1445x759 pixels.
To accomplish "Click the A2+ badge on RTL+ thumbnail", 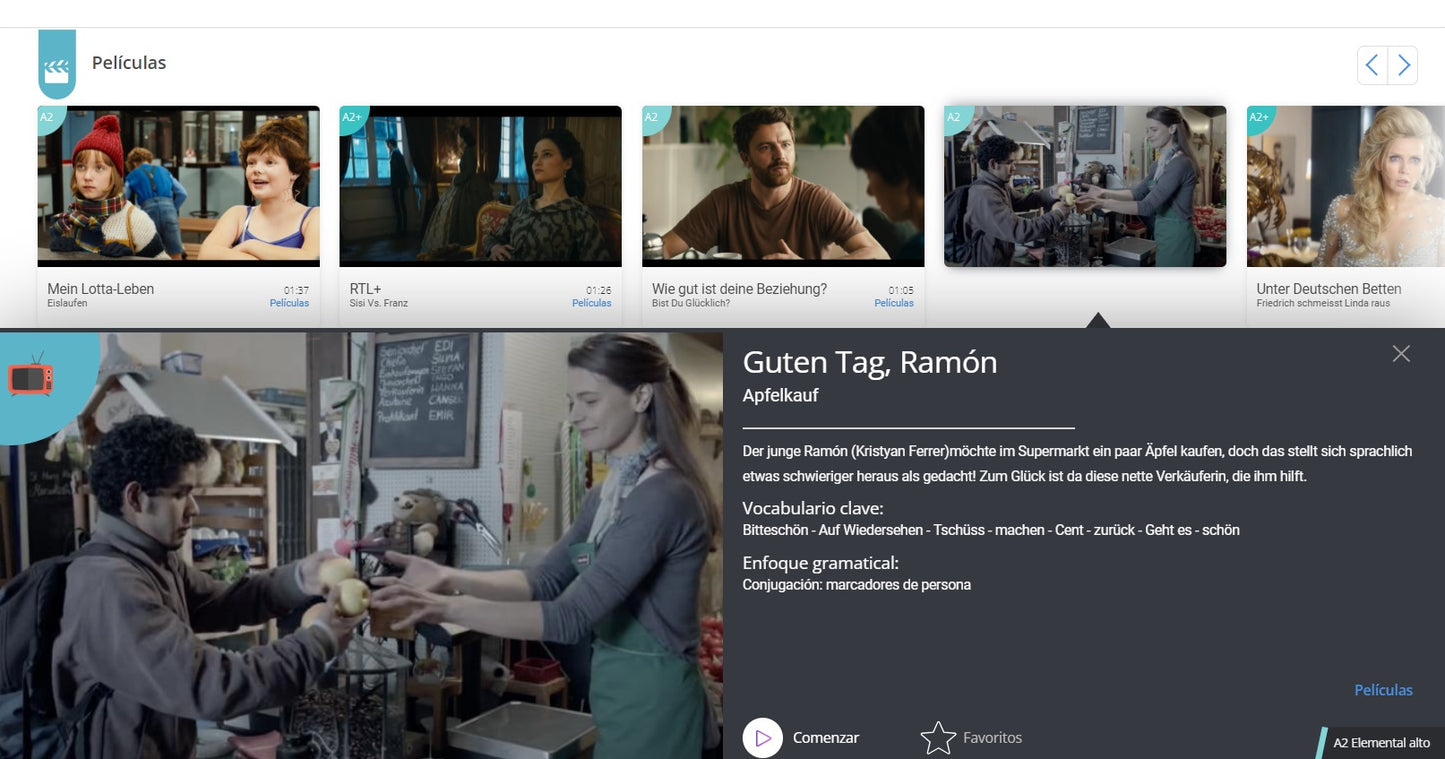I will tap(352, 118).
